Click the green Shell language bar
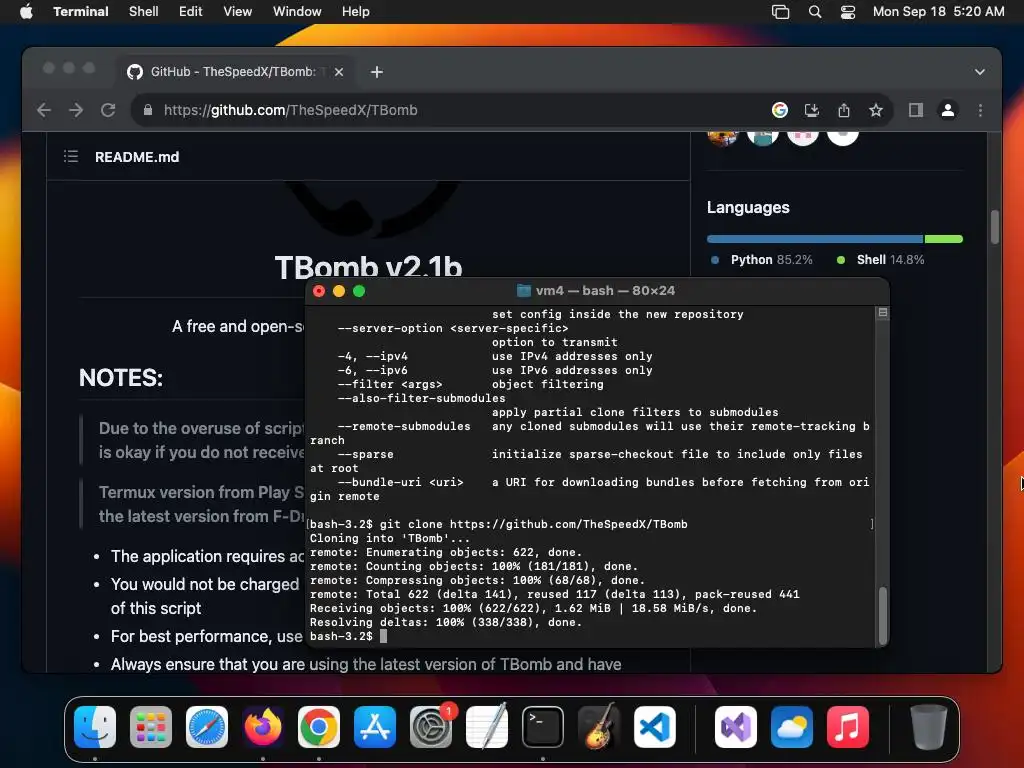Screen dimensions: 1024x768 [944, 239]
